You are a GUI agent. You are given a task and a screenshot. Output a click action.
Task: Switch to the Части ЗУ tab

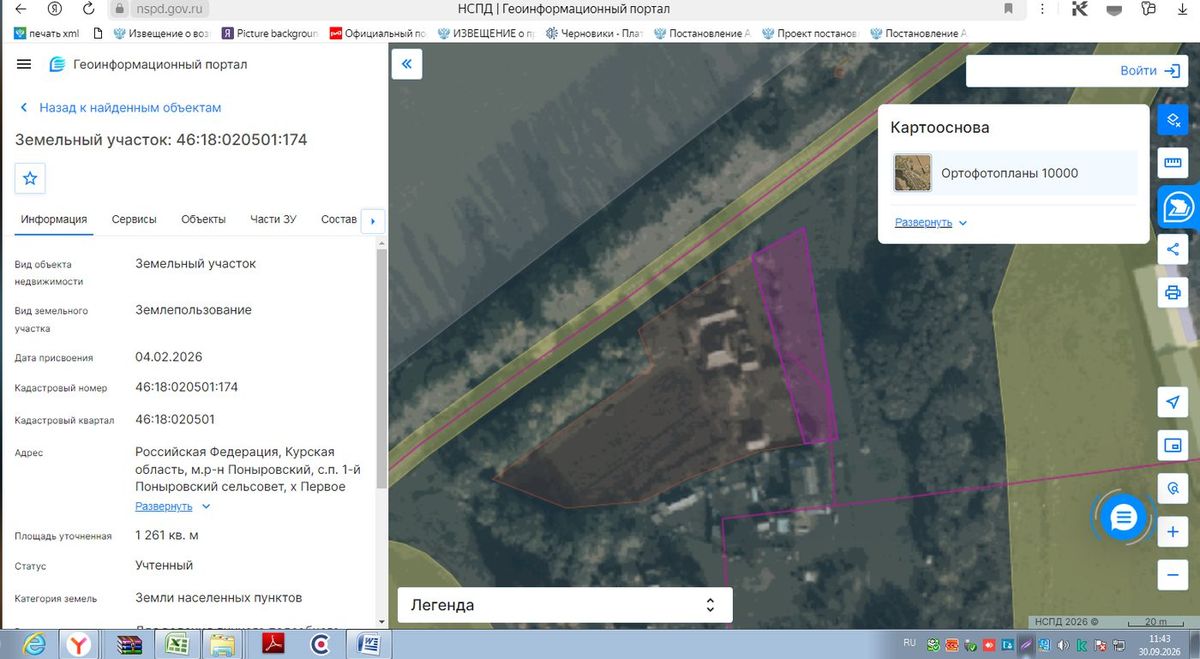(273, 219)
